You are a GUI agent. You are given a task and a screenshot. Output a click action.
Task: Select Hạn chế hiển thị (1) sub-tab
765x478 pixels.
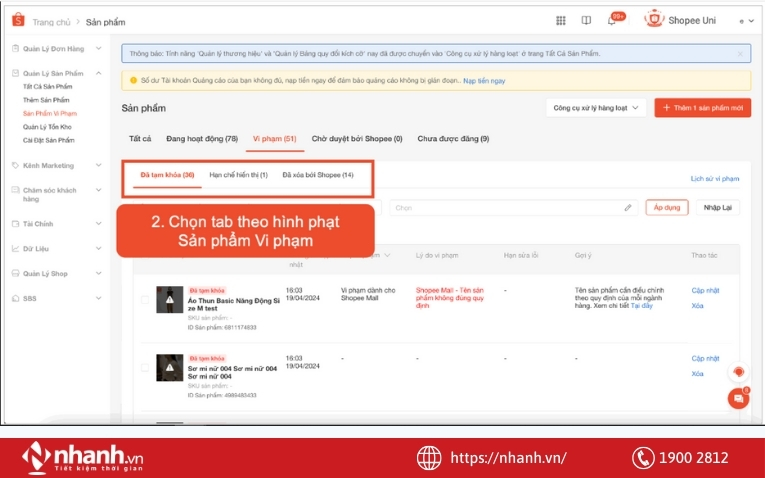tap(239, 175)
